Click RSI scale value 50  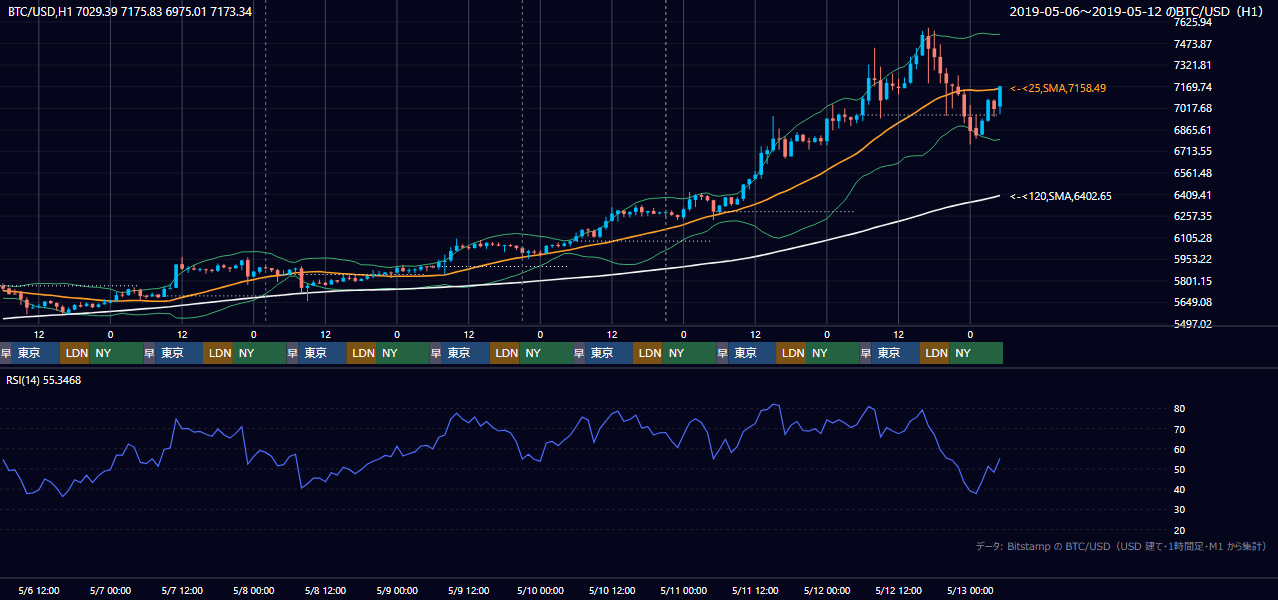(1180, 469)
